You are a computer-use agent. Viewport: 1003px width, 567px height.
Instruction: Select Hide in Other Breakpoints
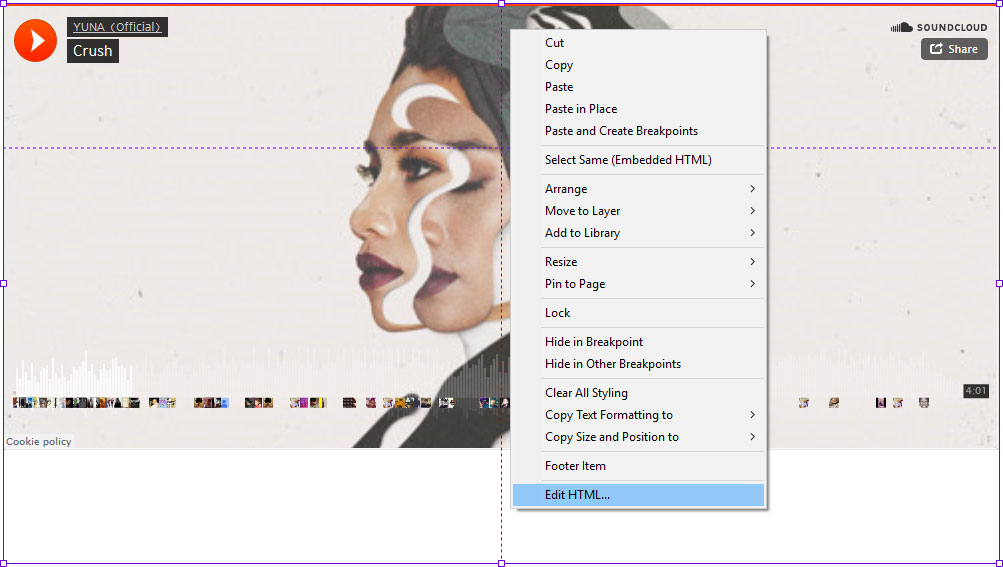638,363
